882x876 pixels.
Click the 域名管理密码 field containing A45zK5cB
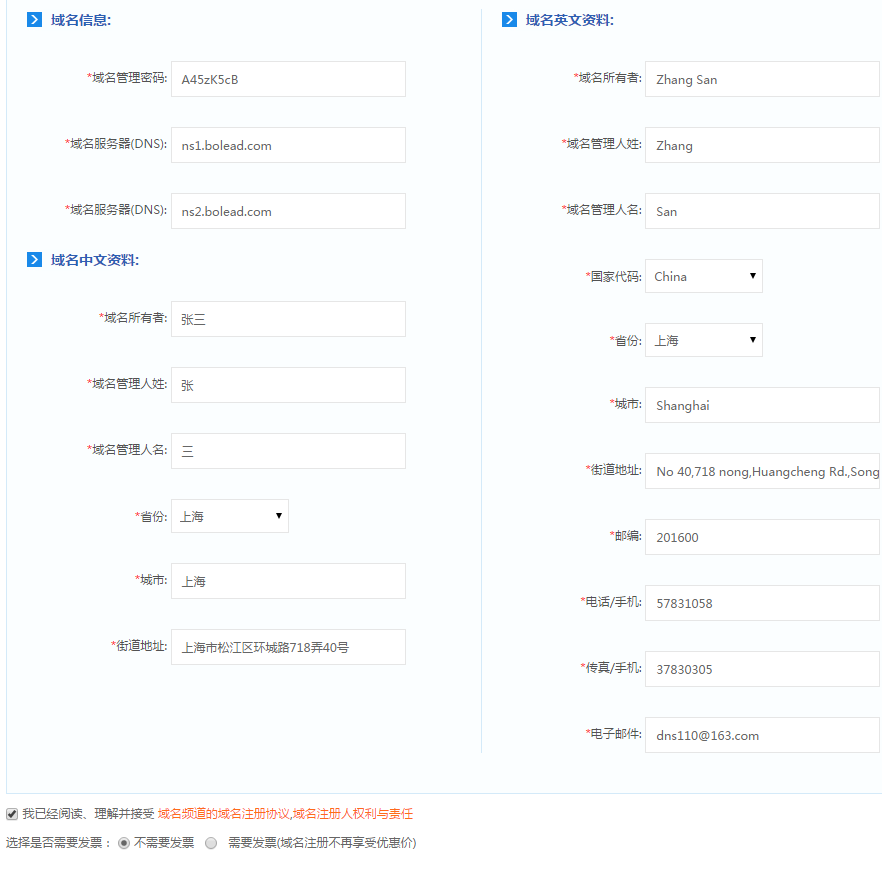click(288, 79)
